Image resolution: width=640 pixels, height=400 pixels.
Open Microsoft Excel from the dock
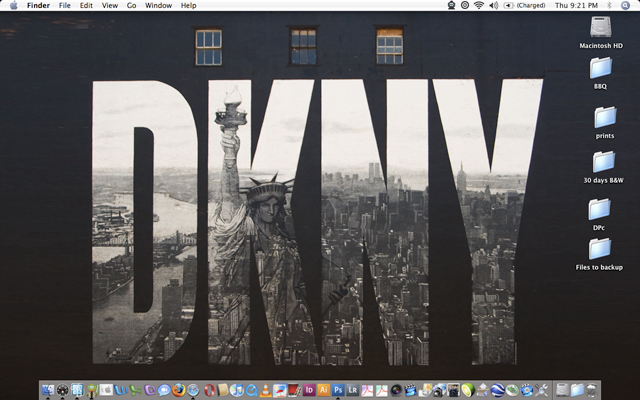click(x=135, y=391)
